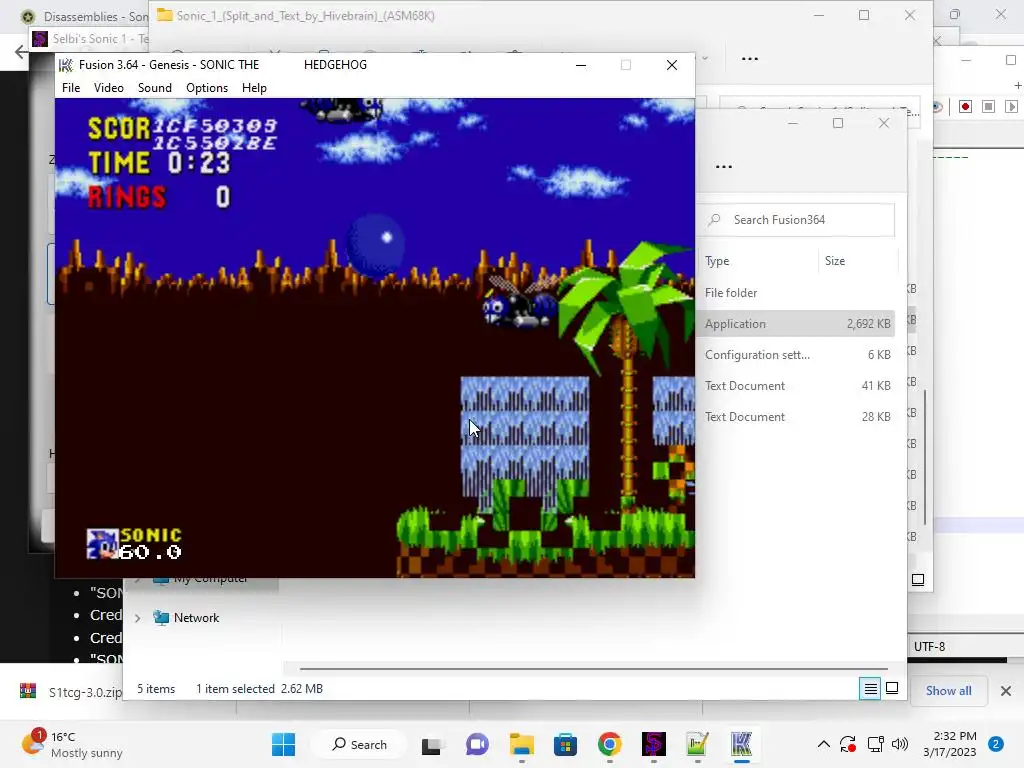Click the UTF-8 encoding status entry
This screenshot has width=1024, height=768.
point(929,647)
